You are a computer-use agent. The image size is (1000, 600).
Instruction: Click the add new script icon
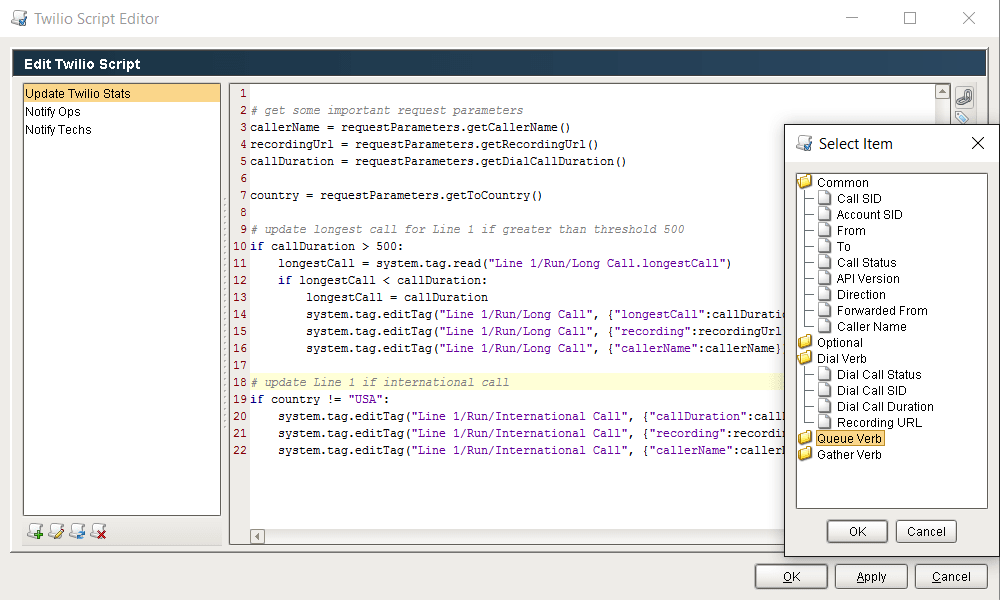point(36,531)
